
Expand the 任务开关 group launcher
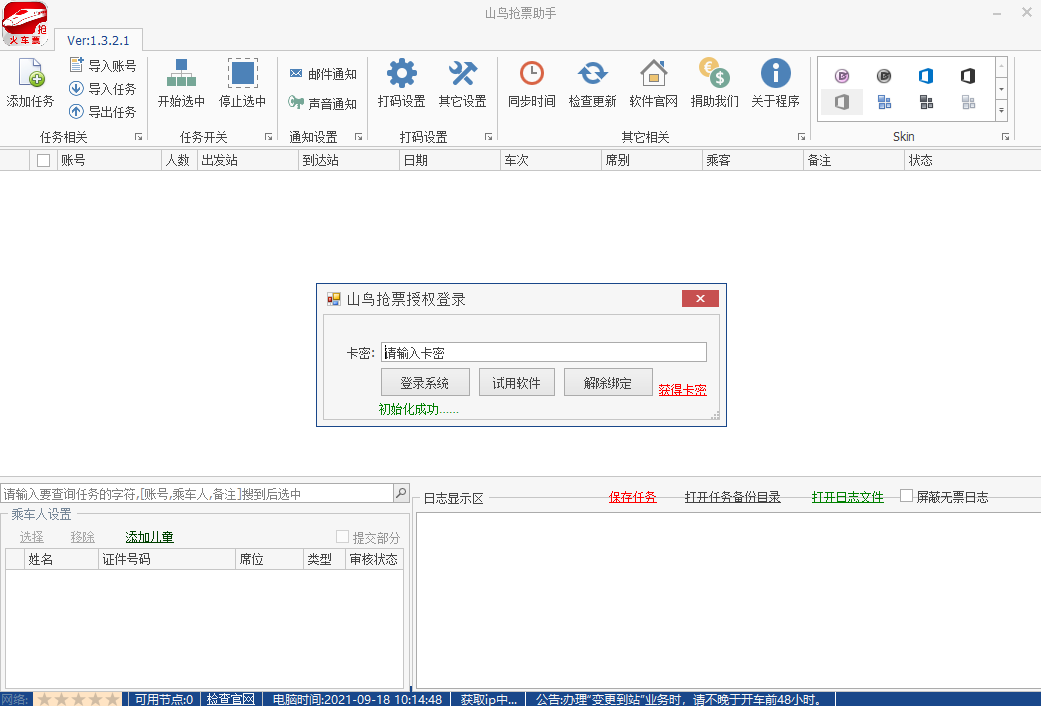click(269, 137)
